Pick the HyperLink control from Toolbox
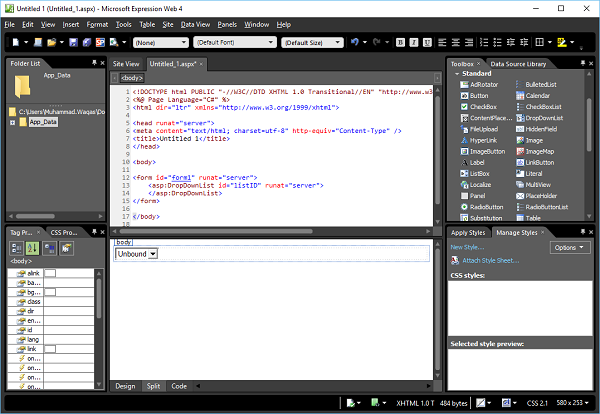The image size is (600, 414). click(x=483, y=140)
